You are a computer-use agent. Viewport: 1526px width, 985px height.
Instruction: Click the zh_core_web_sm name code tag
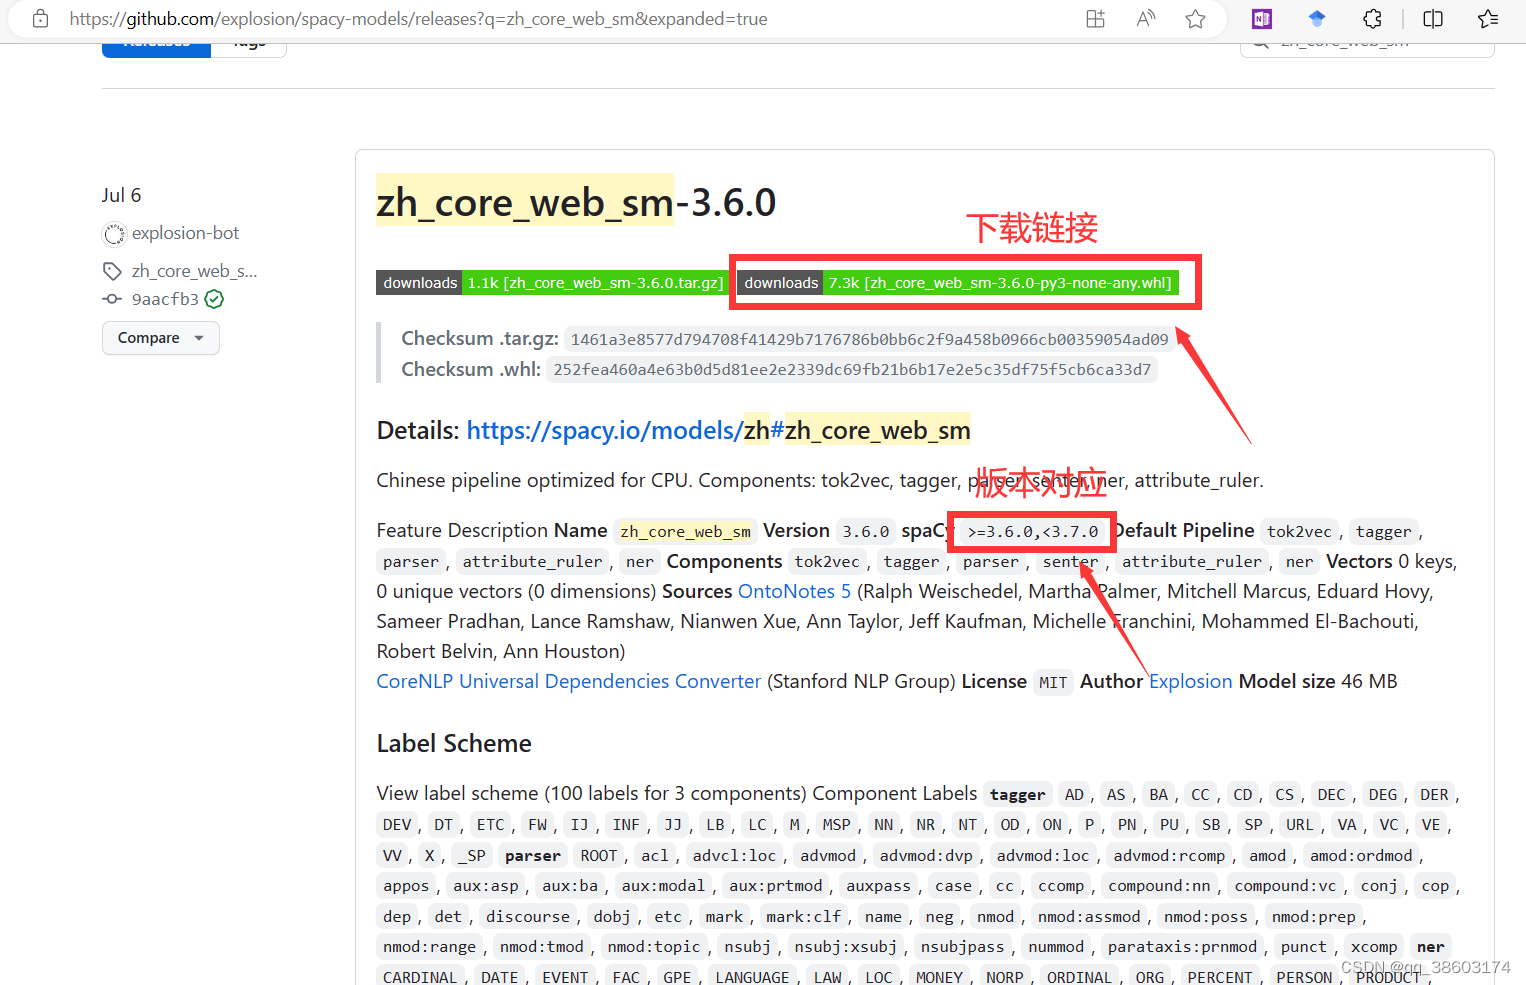pos(685,532)
